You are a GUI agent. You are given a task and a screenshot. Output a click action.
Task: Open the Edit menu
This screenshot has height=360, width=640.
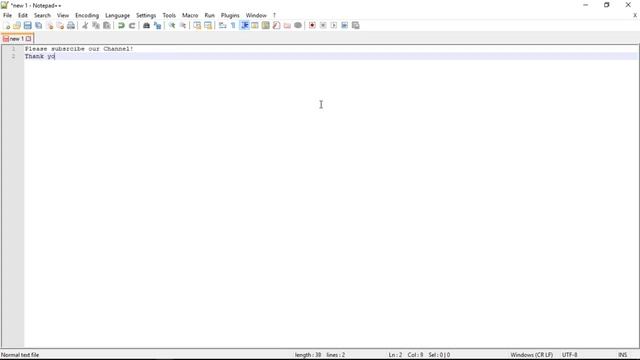pos(23,15)
